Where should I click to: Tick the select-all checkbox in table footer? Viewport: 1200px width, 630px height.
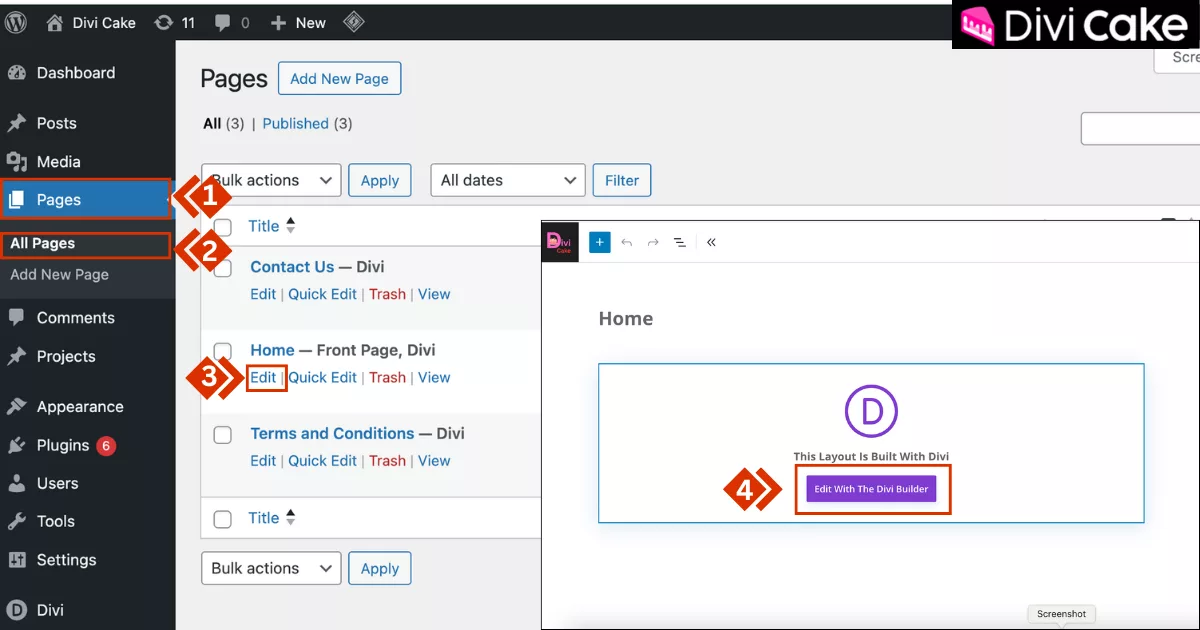223,519
